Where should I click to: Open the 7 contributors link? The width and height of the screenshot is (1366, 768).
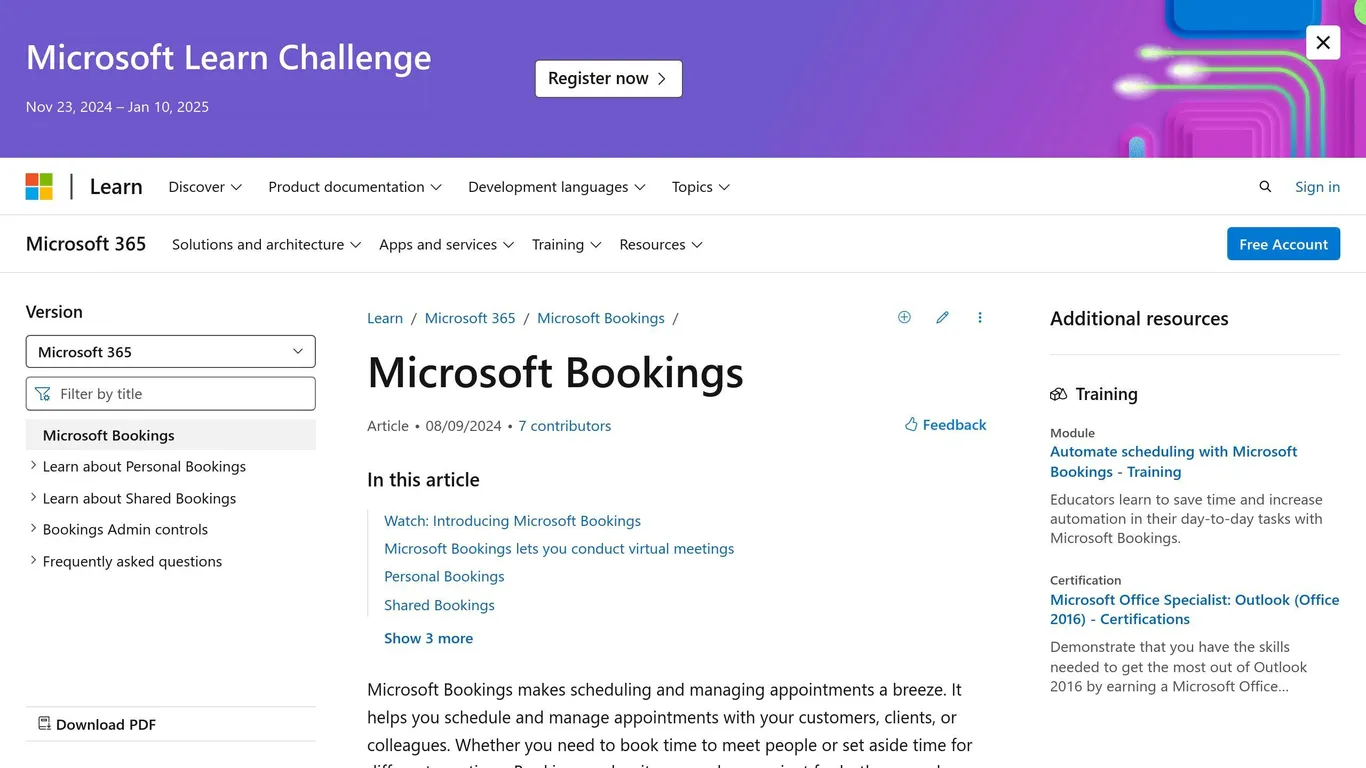pos(564,425)
